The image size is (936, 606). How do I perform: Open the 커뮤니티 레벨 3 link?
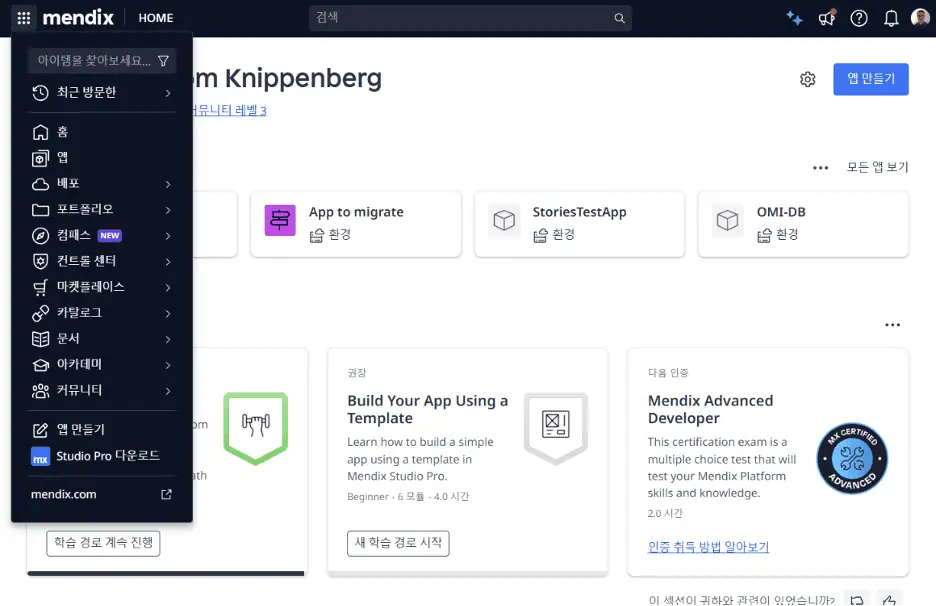click(x=229, y=110)
